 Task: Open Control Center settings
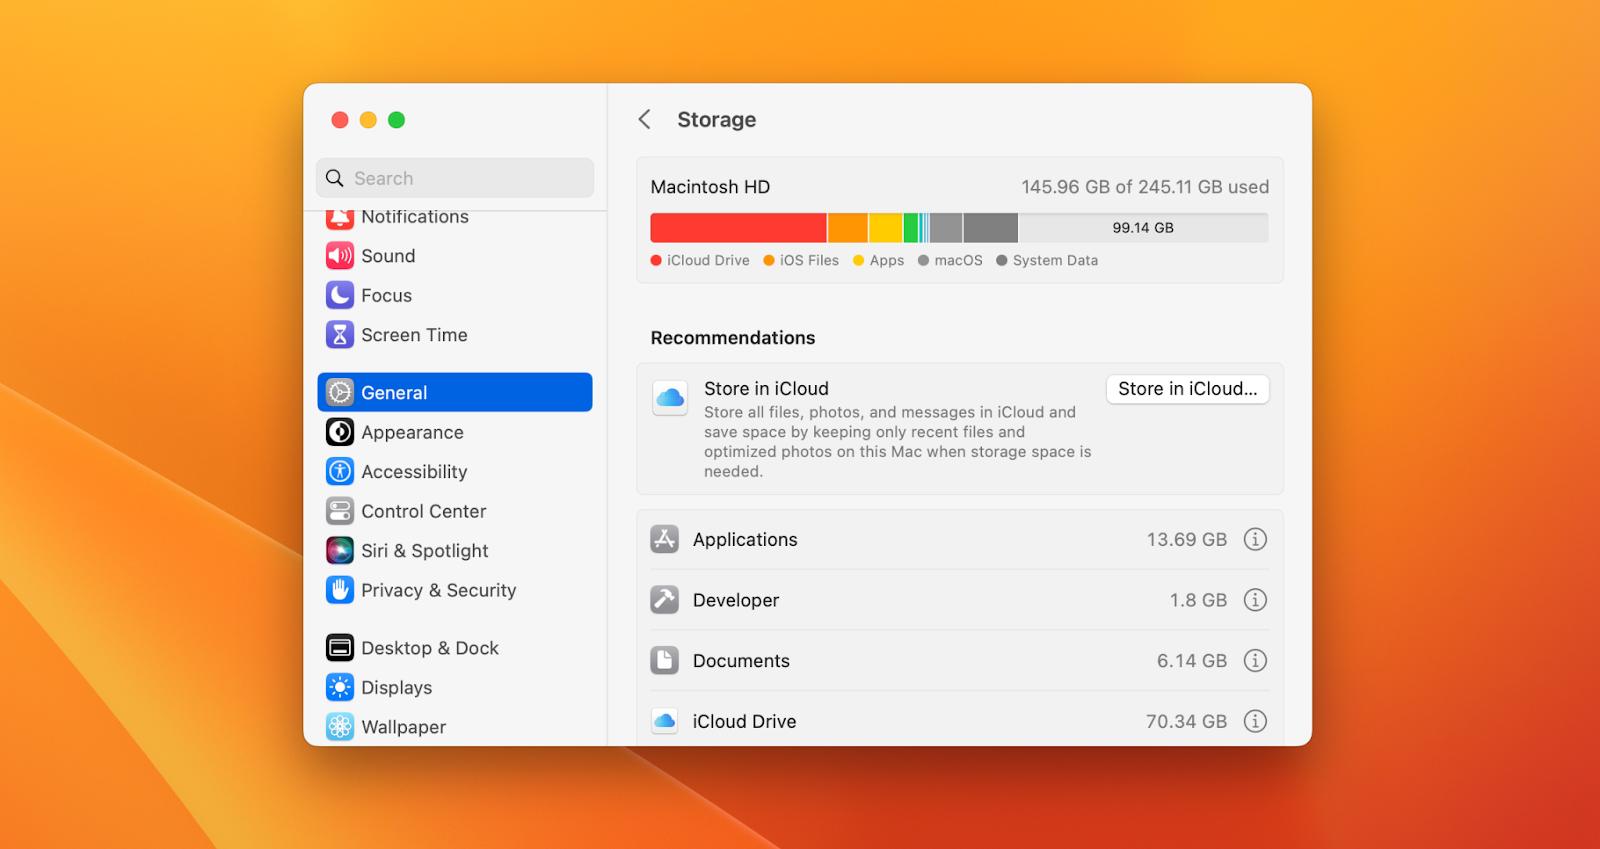pos(455,511)
